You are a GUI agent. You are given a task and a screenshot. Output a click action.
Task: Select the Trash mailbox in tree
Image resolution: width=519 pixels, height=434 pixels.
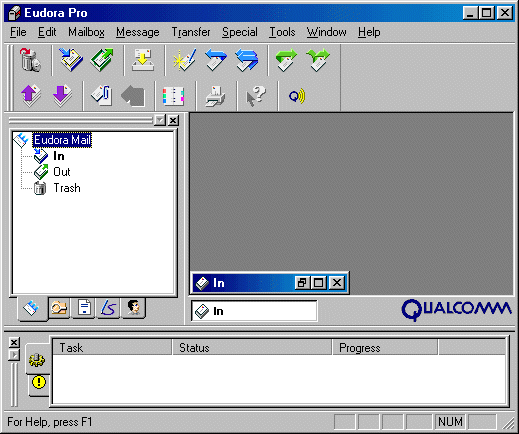67,188
